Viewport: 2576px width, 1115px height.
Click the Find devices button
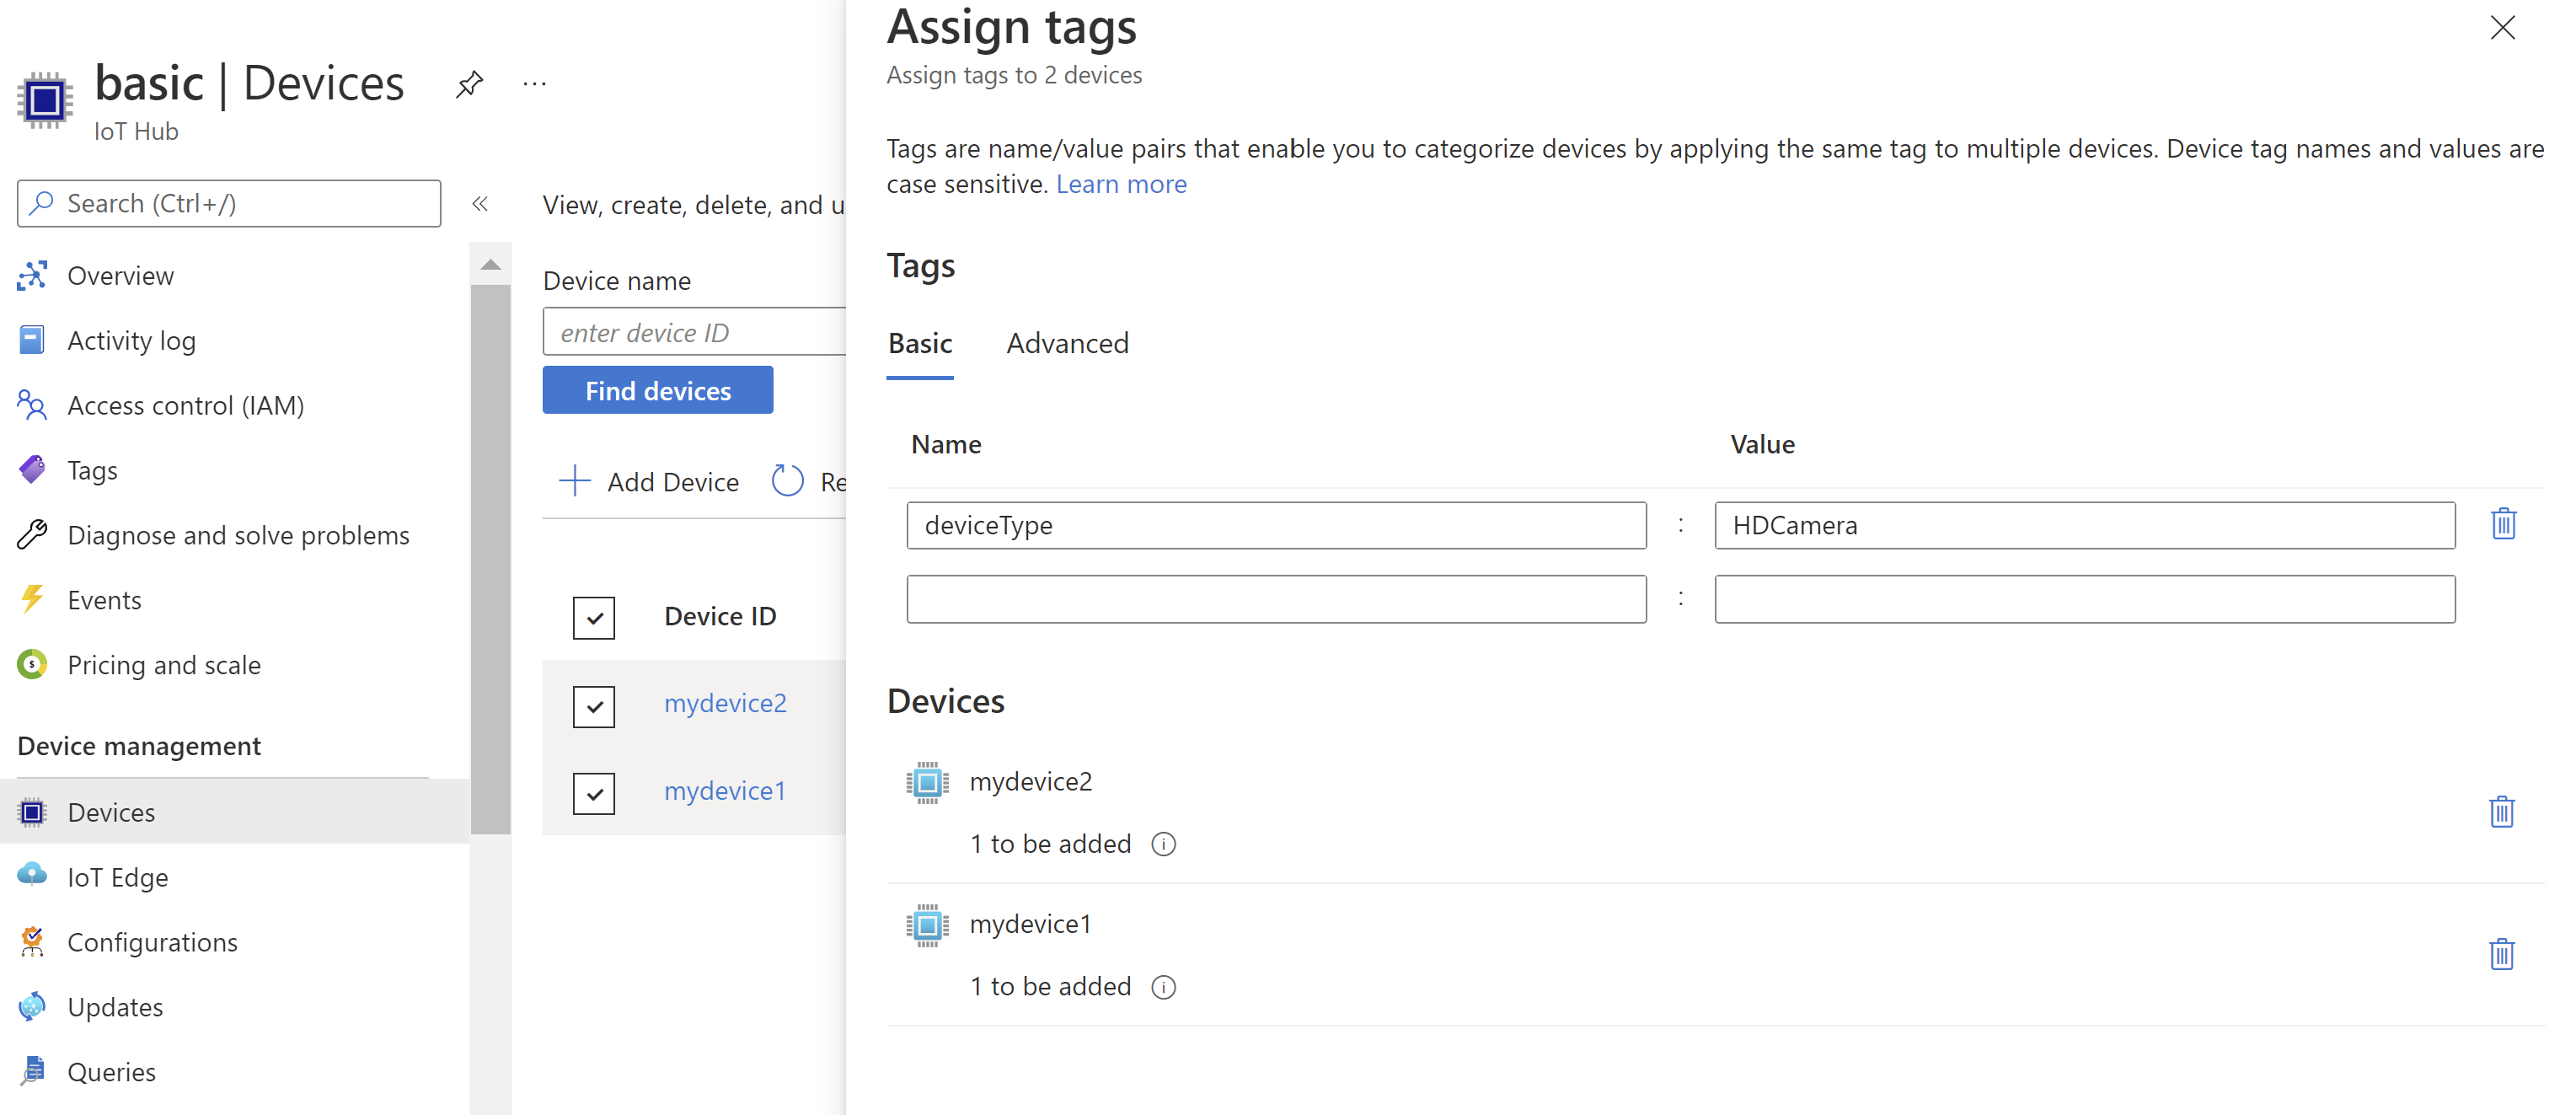click(x=657, y=391)
